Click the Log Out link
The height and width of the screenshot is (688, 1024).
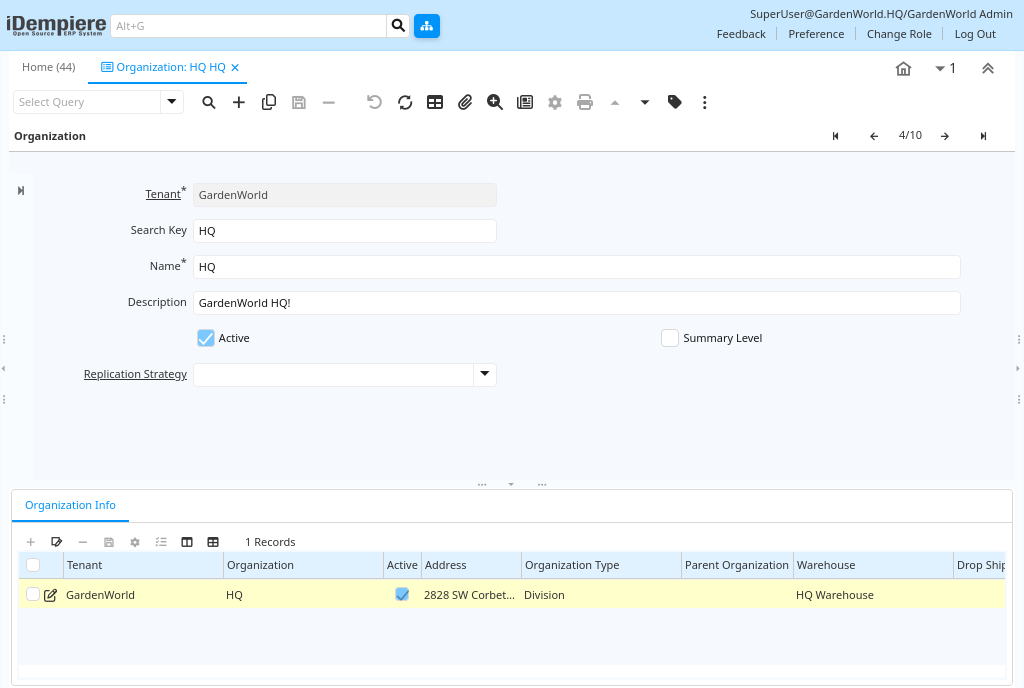click(974, 34)
